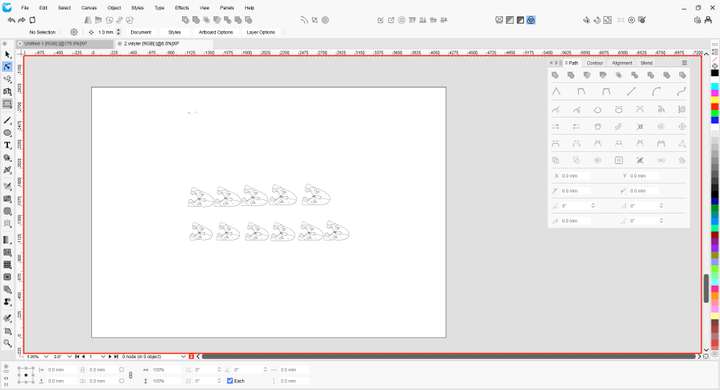
Task: Click the Artboard Options button
Action: (x=216, y=32)
